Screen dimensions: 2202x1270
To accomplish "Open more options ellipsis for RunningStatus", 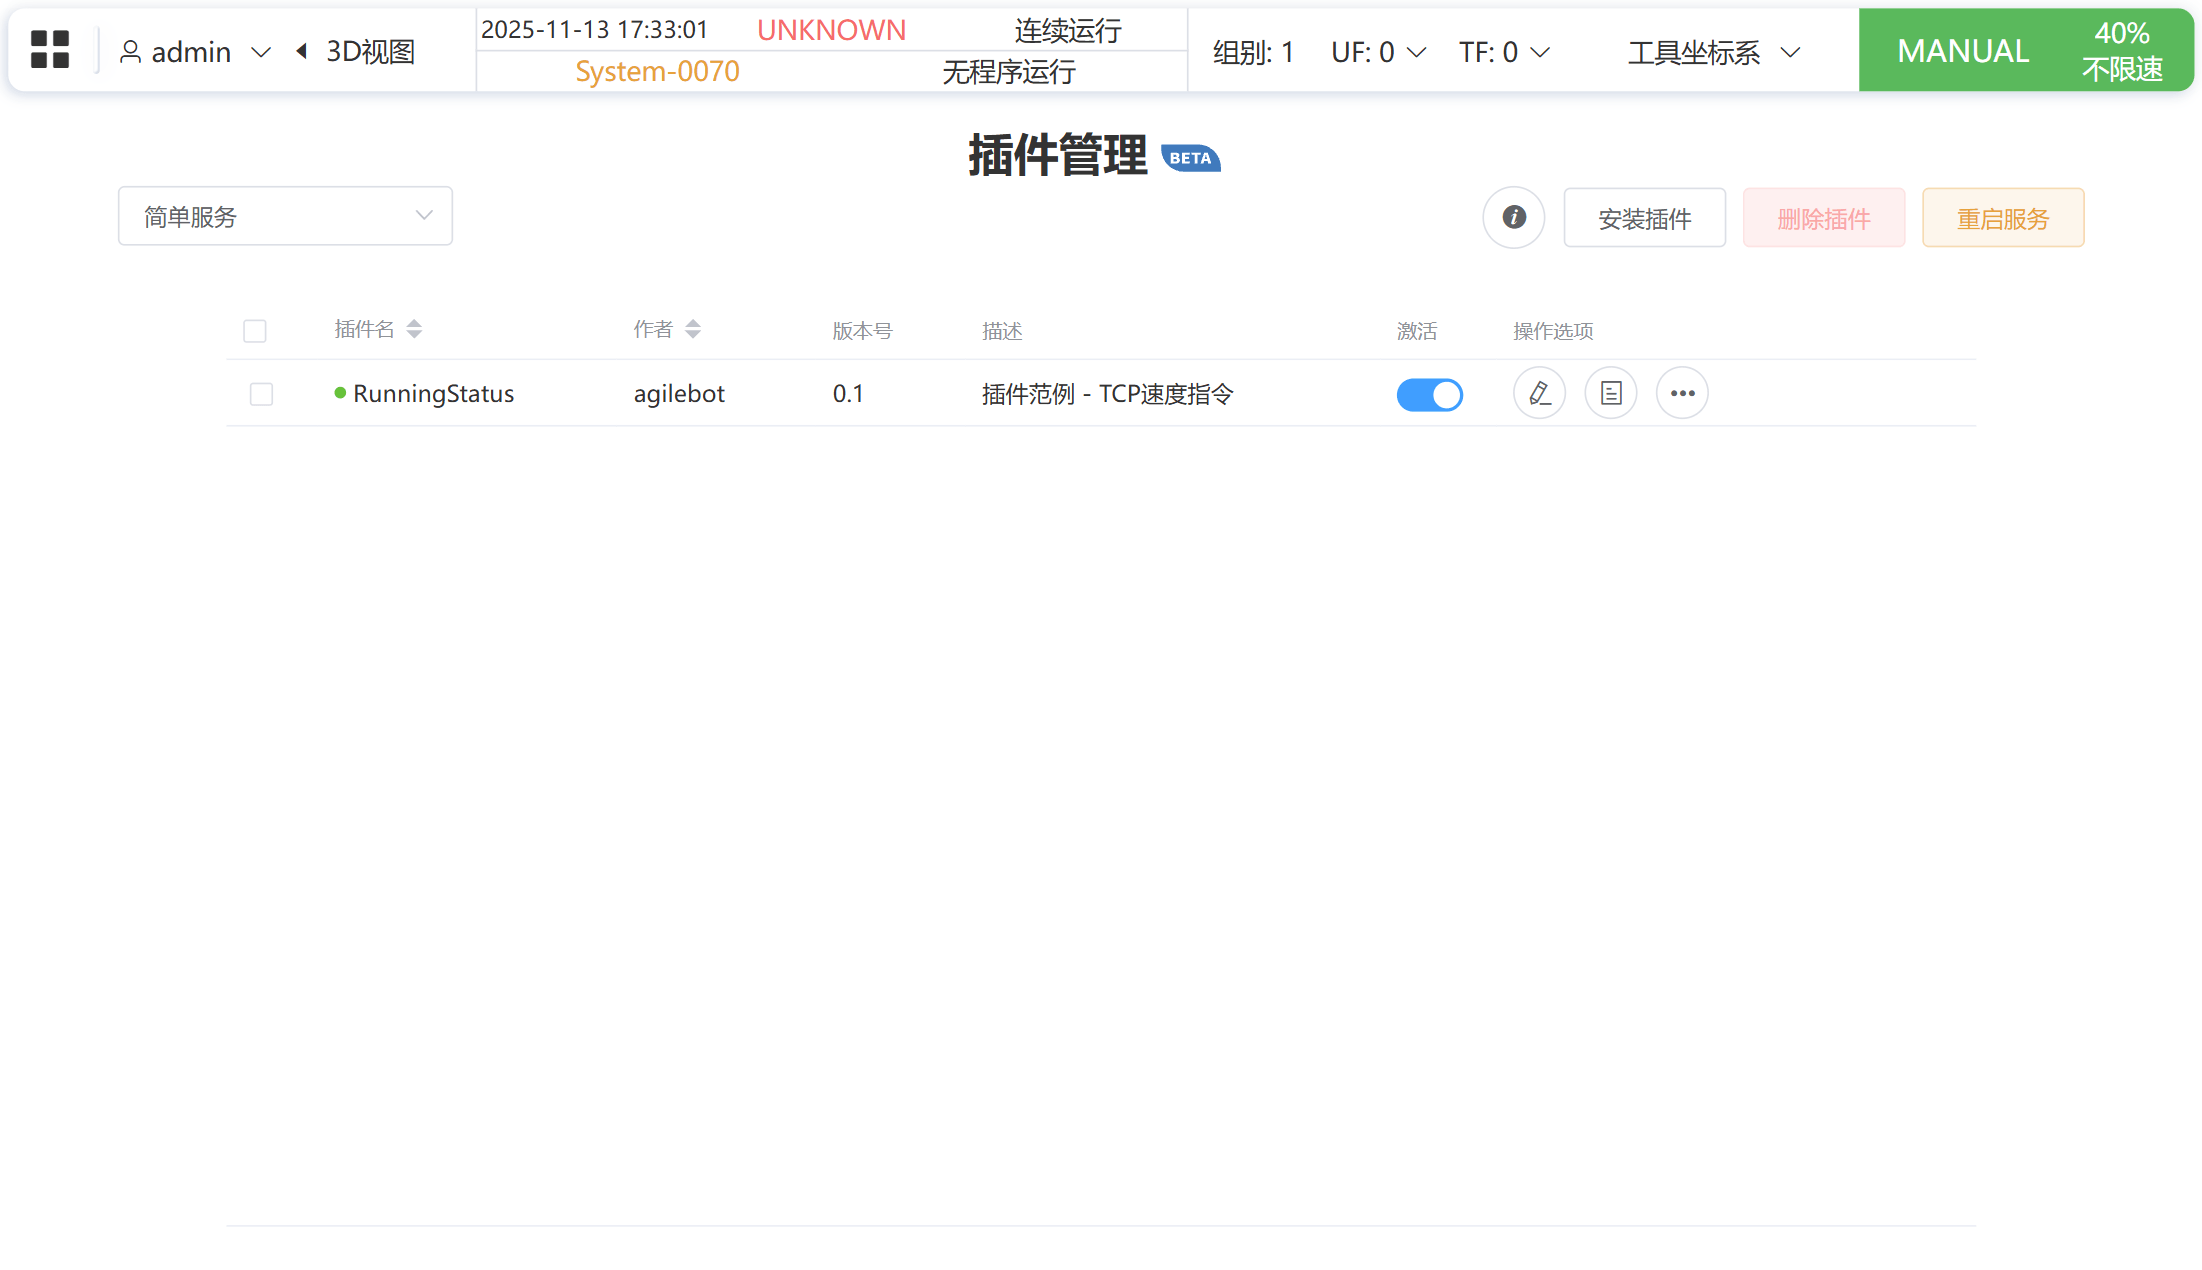I will click(1682, 393).
